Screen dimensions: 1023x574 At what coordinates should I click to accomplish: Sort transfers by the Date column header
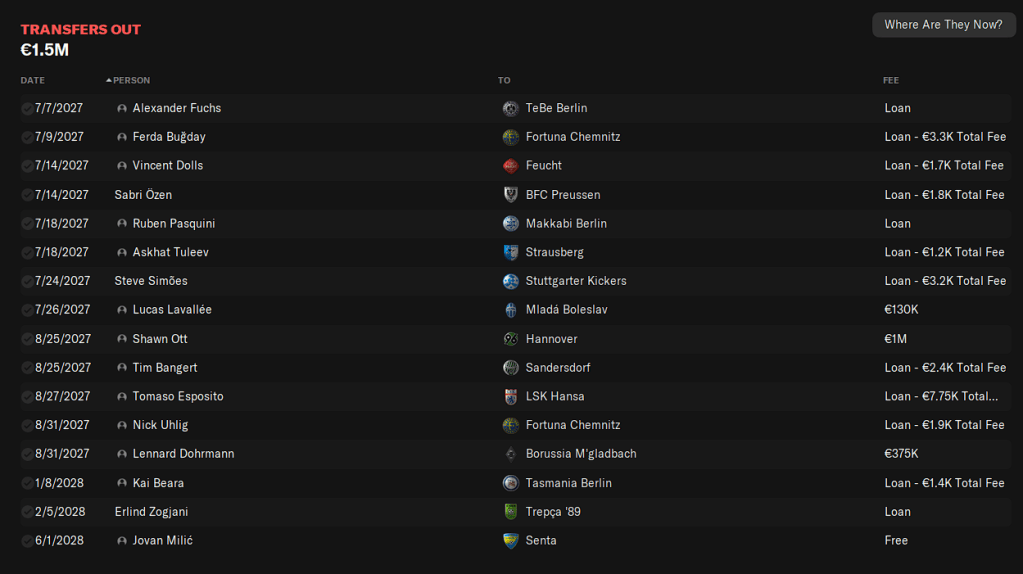click(33, 80)
